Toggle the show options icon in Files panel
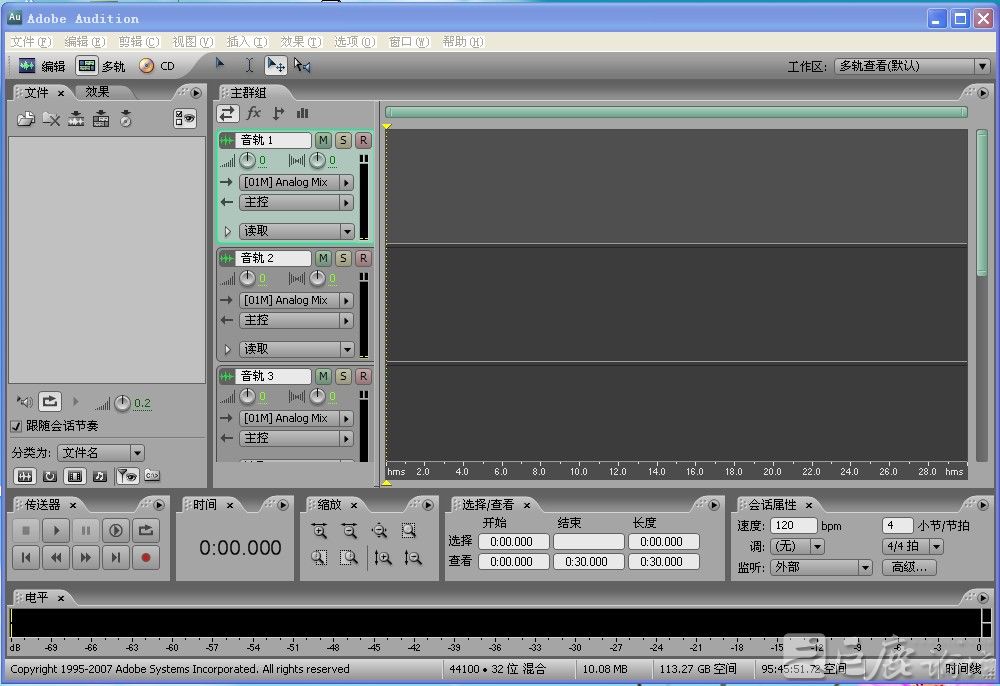The width and height of the screenshot is (1000, 686). point(185,119)
